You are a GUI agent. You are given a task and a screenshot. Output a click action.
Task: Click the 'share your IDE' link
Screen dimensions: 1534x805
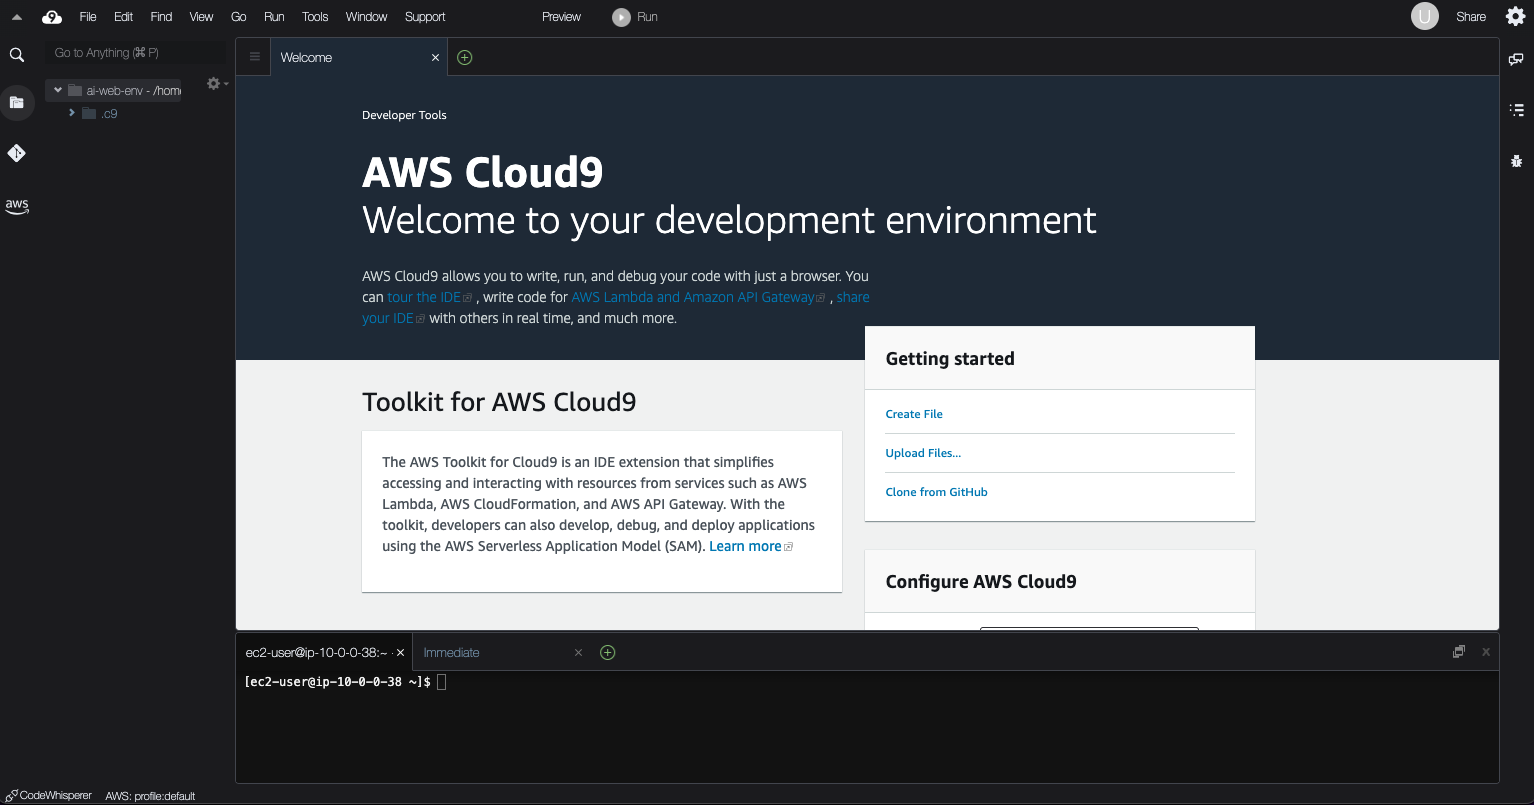click(x=615, y=308)
